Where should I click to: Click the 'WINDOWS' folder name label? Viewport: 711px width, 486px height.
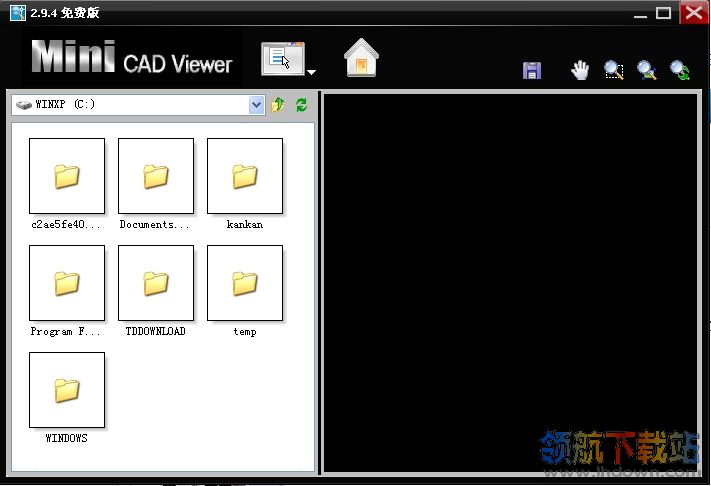(x=67, y=438)
